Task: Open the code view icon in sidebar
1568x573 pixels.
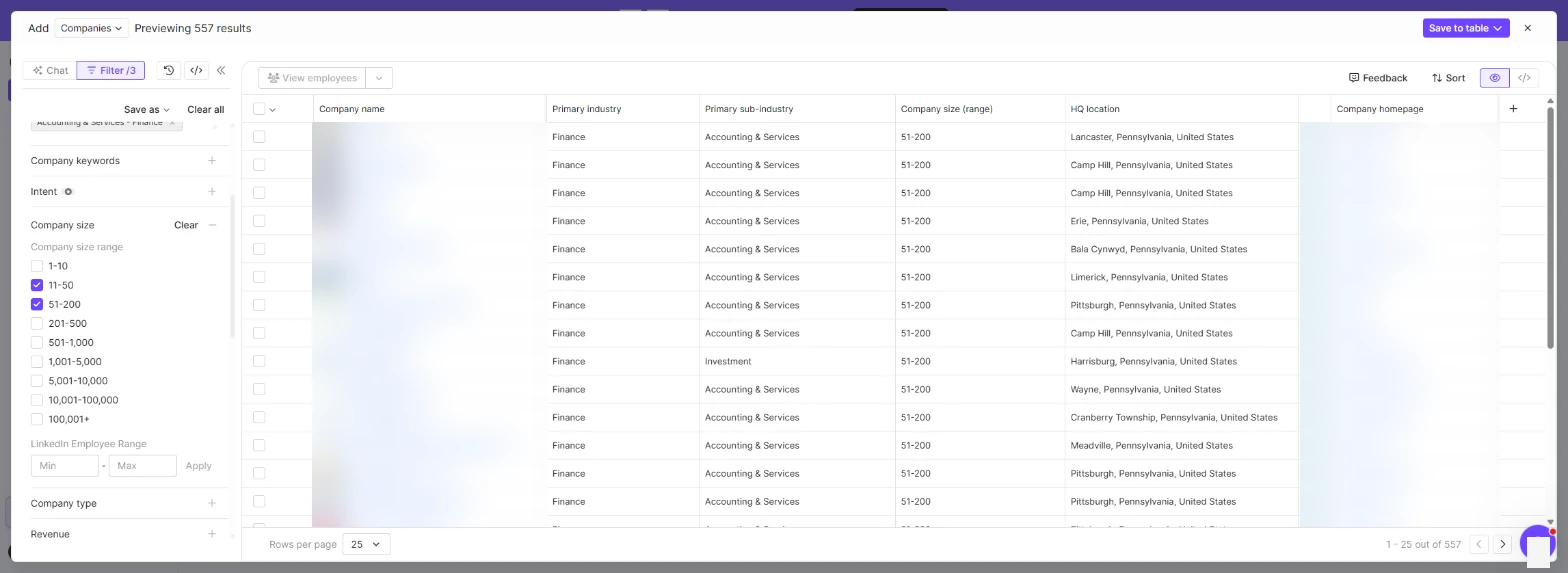Action: (196, 70)
